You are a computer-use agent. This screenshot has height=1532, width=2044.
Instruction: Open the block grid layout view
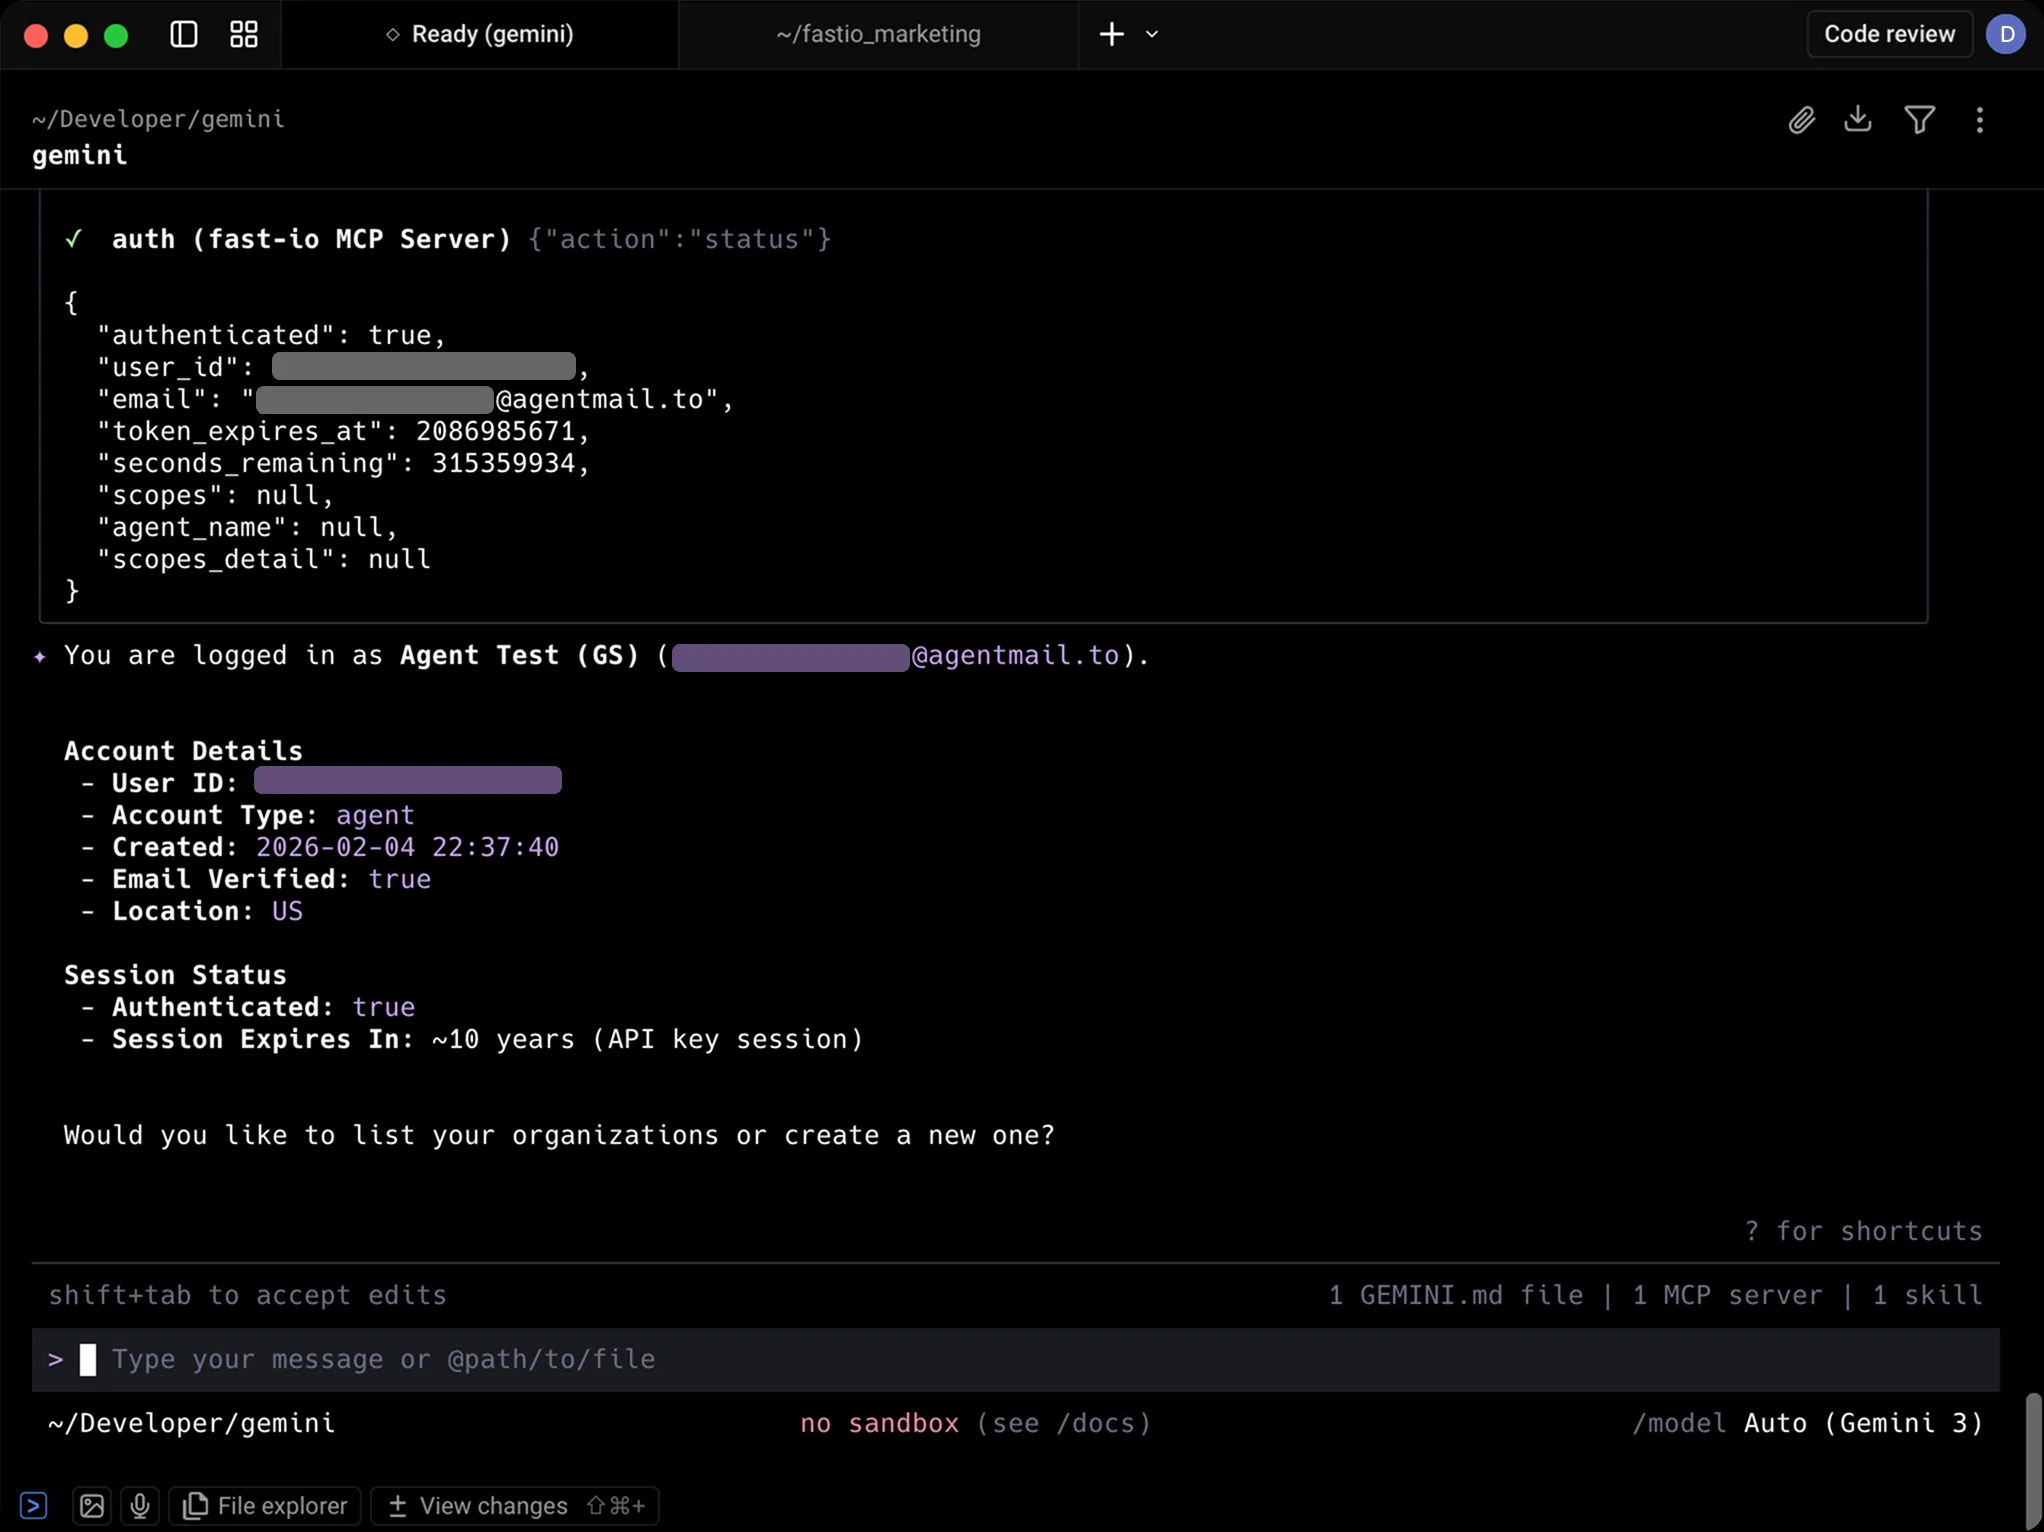coord(242,33)
